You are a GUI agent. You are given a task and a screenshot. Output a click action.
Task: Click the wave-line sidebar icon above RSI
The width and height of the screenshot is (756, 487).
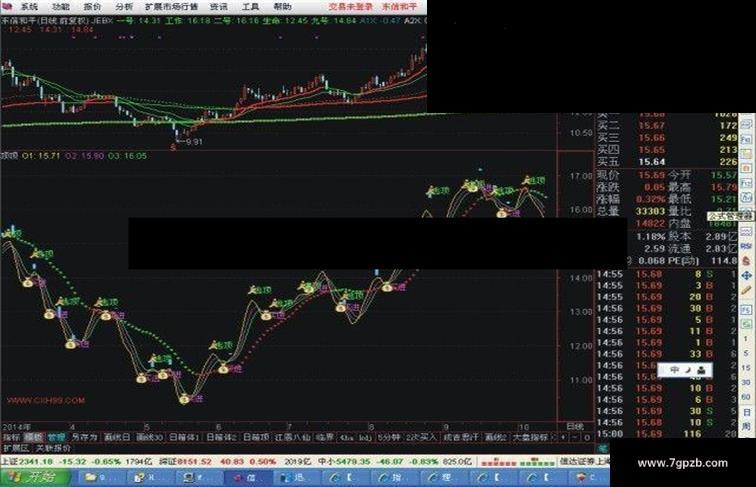click(746, 231)
